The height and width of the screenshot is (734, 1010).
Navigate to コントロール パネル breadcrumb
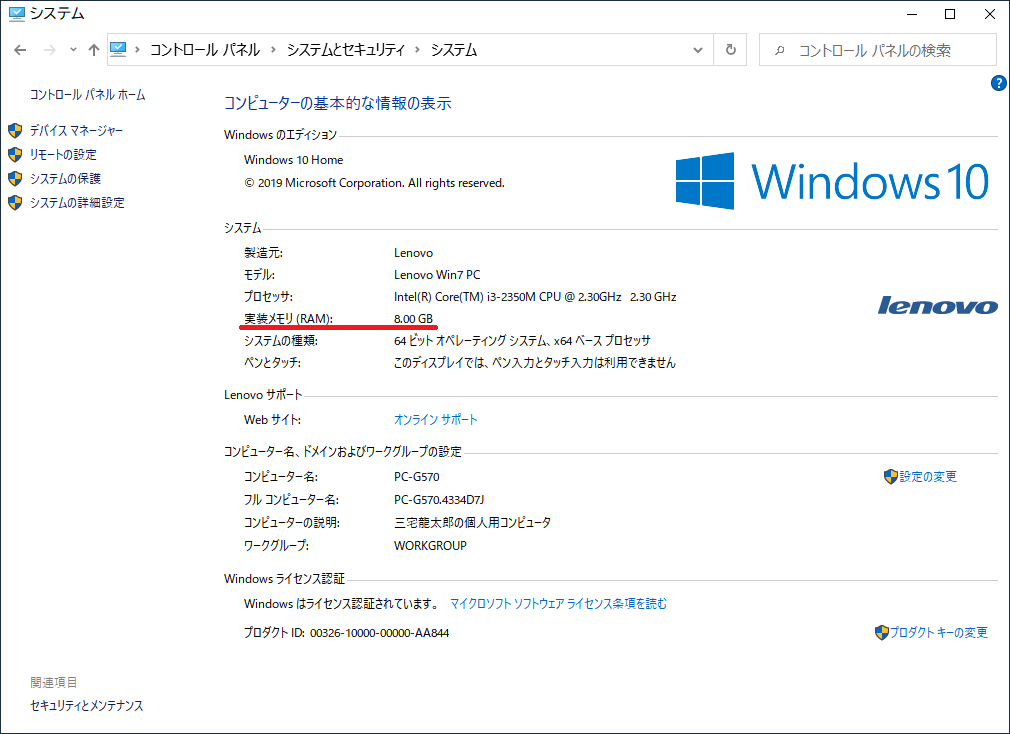click(x=204, y=50)
